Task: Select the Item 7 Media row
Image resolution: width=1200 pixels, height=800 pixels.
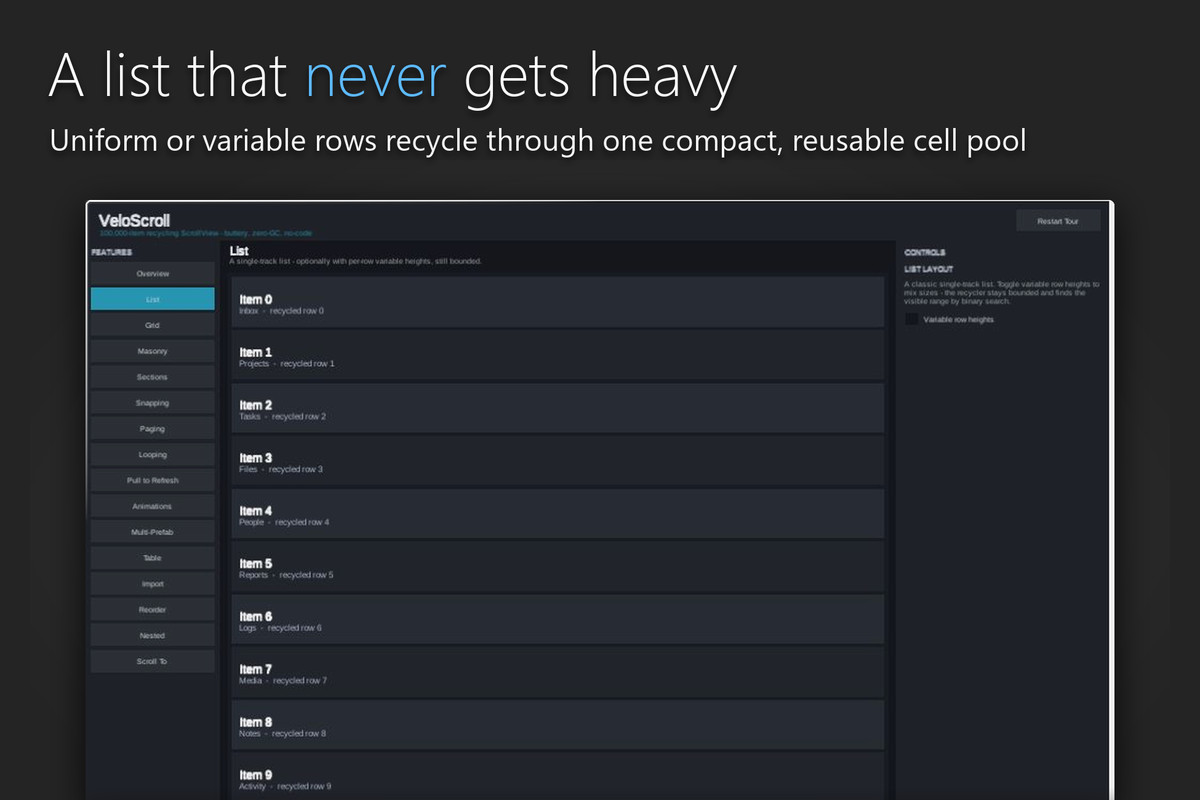Action: click(x=558, y=673)
